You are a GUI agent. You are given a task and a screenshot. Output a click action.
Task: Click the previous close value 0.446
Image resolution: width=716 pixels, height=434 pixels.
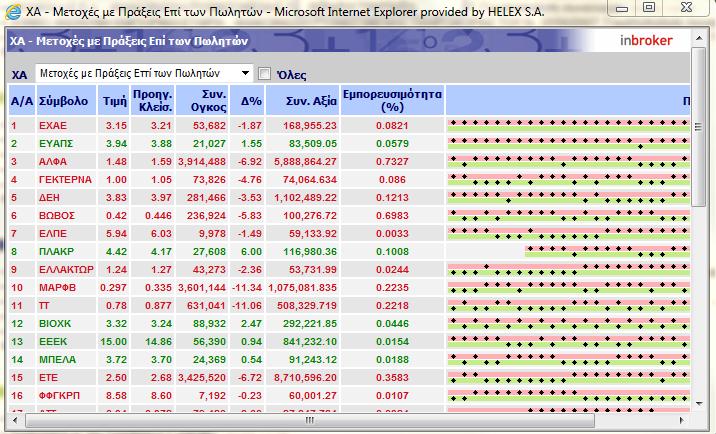point(158,216)
